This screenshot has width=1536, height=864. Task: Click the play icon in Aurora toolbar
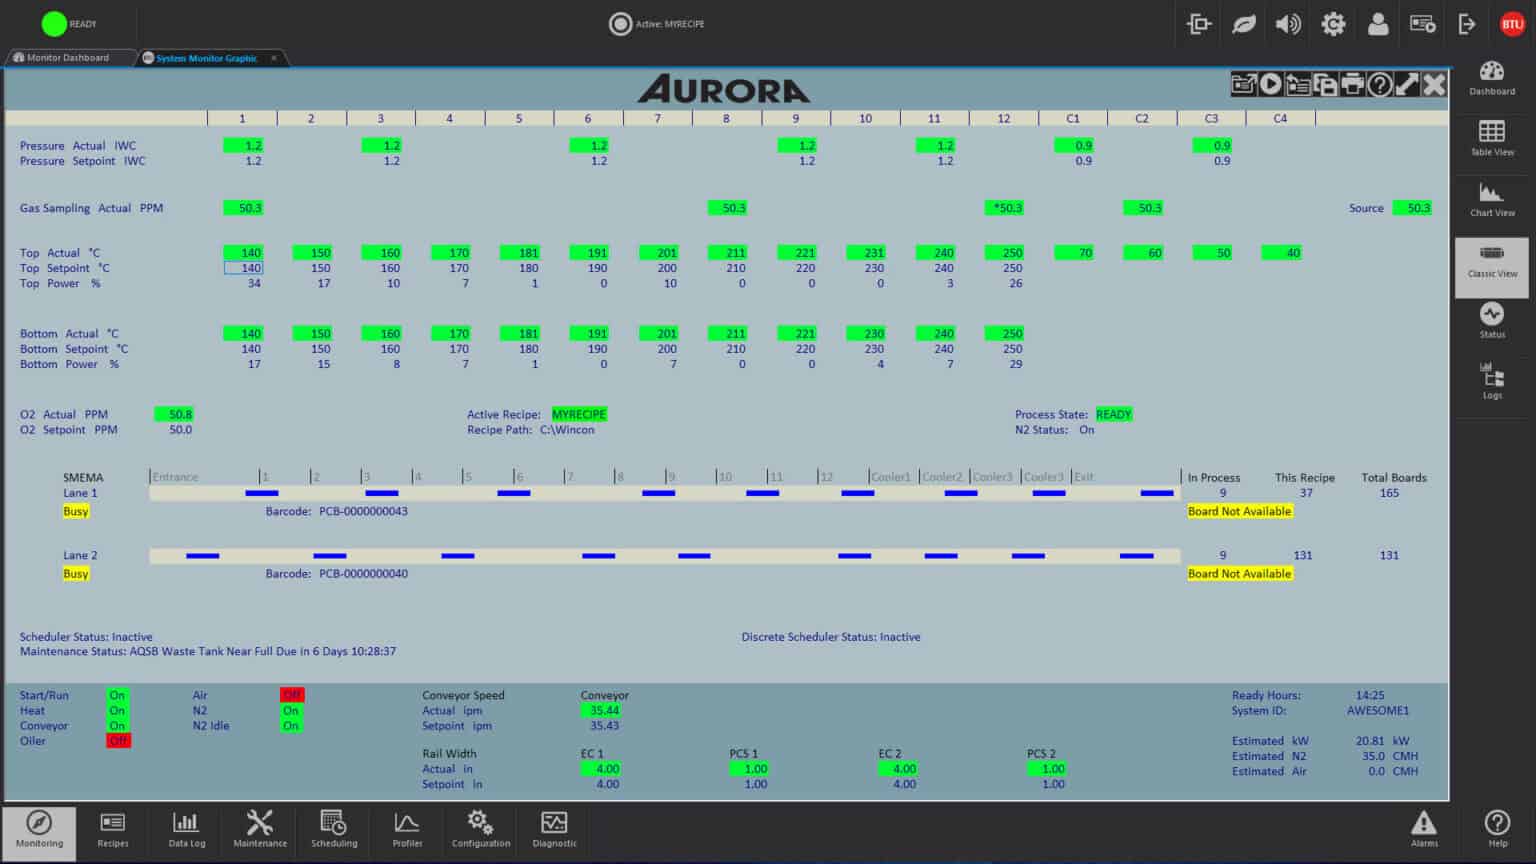pyautogui.click(x=1270, y=85)
